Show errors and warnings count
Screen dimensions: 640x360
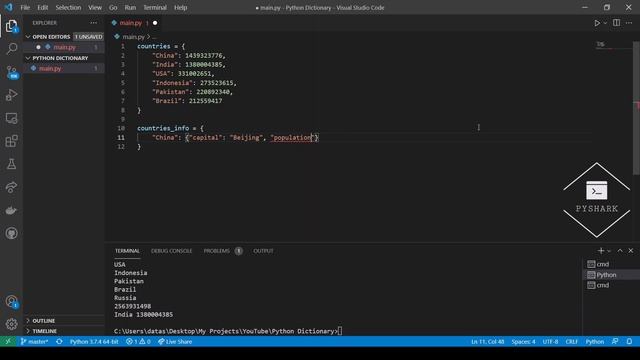click(138, 342)
